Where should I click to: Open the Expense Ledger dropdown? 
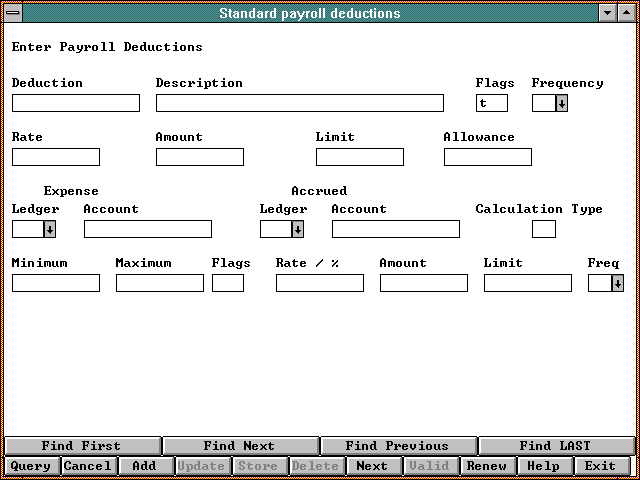(49, 229)
